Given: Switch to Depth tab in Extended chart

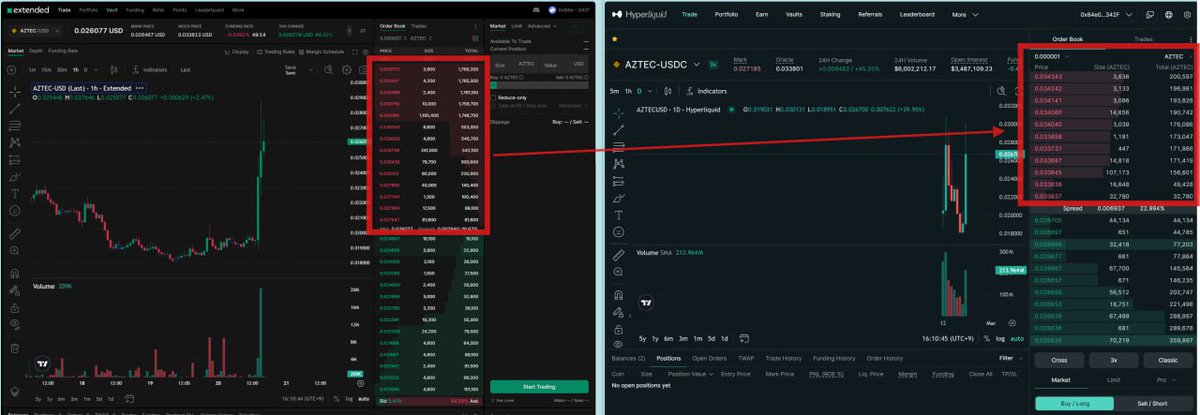Looking at the screenshot, I should [35, 49].
